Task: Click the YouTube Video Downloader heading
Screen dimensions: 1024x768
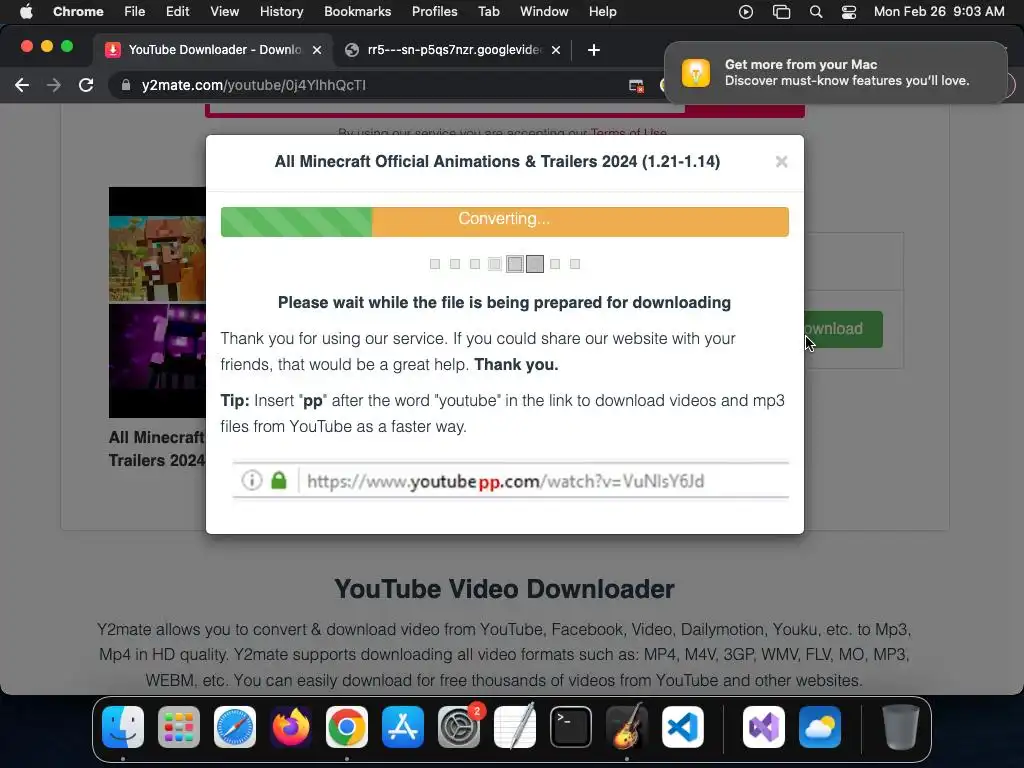Action: click(x=504, y=589)
